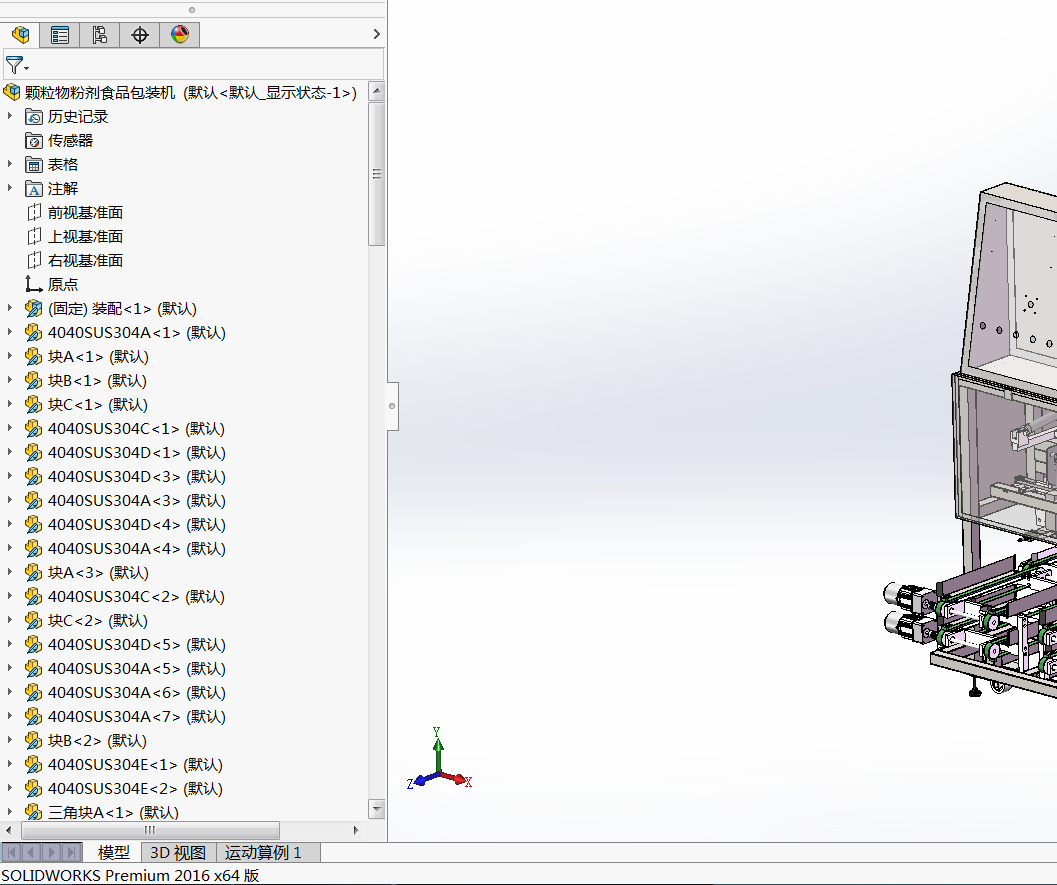Click the 4040SUS304C<1> component icon
The height and width of the screenshot is (885, 1057).
pyautogui.click(x=34, y=429)
